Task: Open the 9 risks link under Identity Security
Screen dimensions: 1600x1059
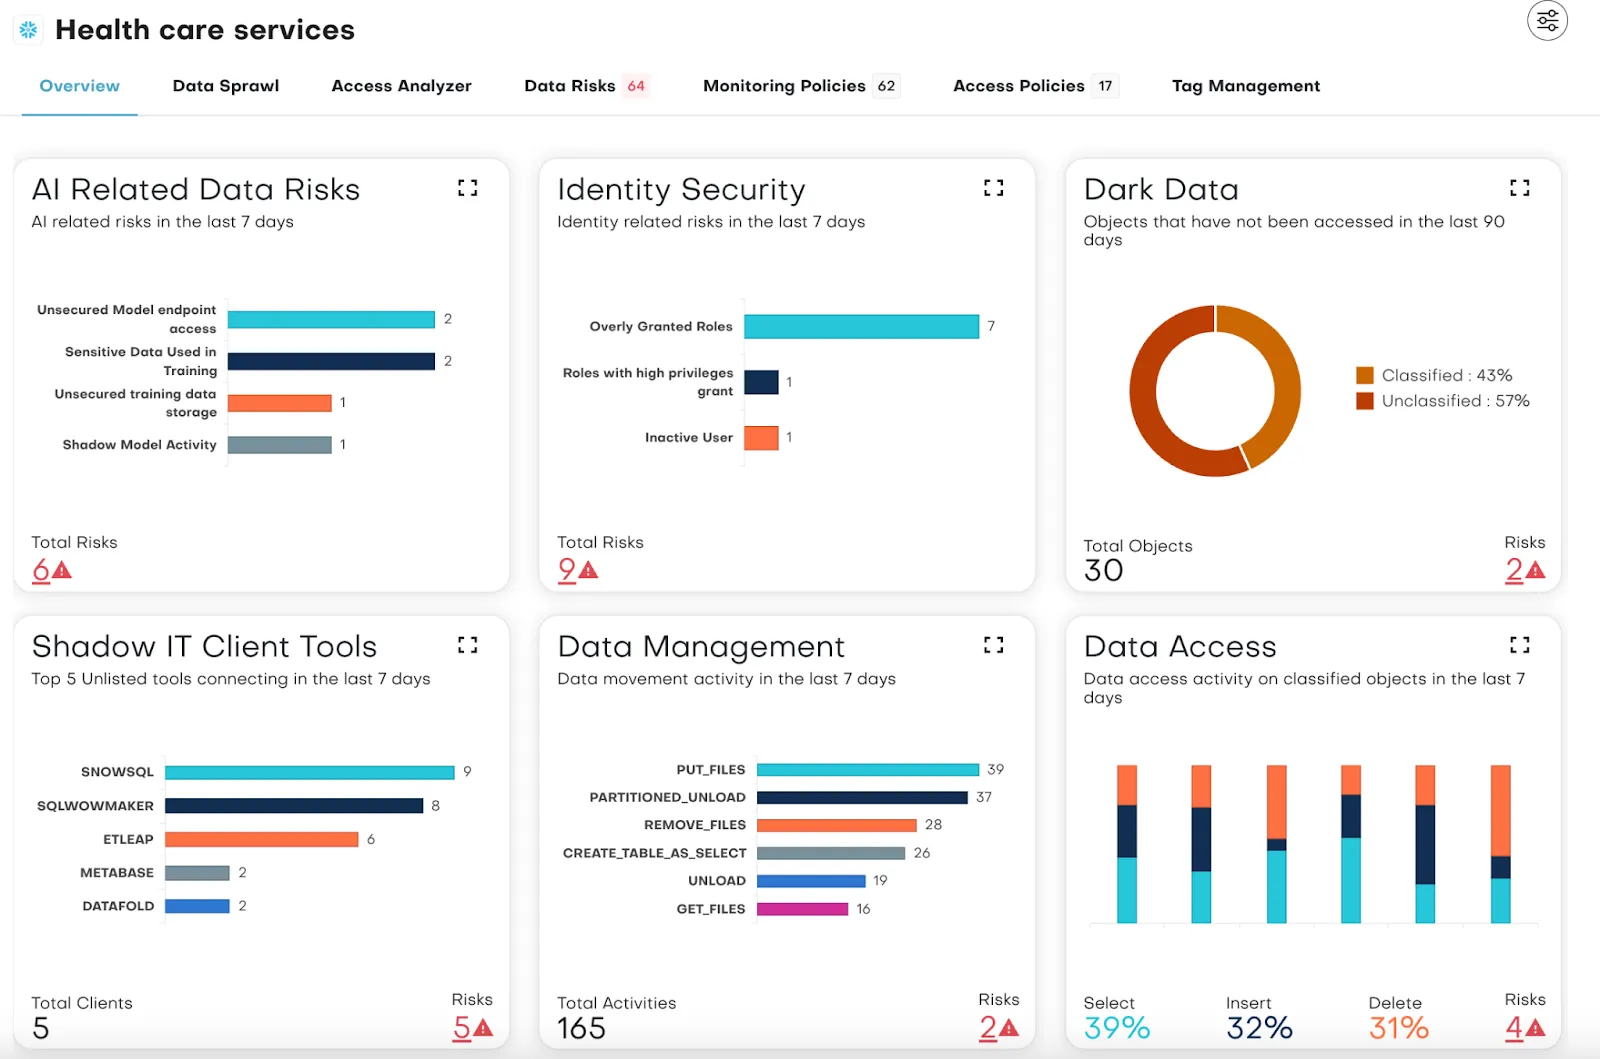Action: pyautogui.click(x=567, y=570)
